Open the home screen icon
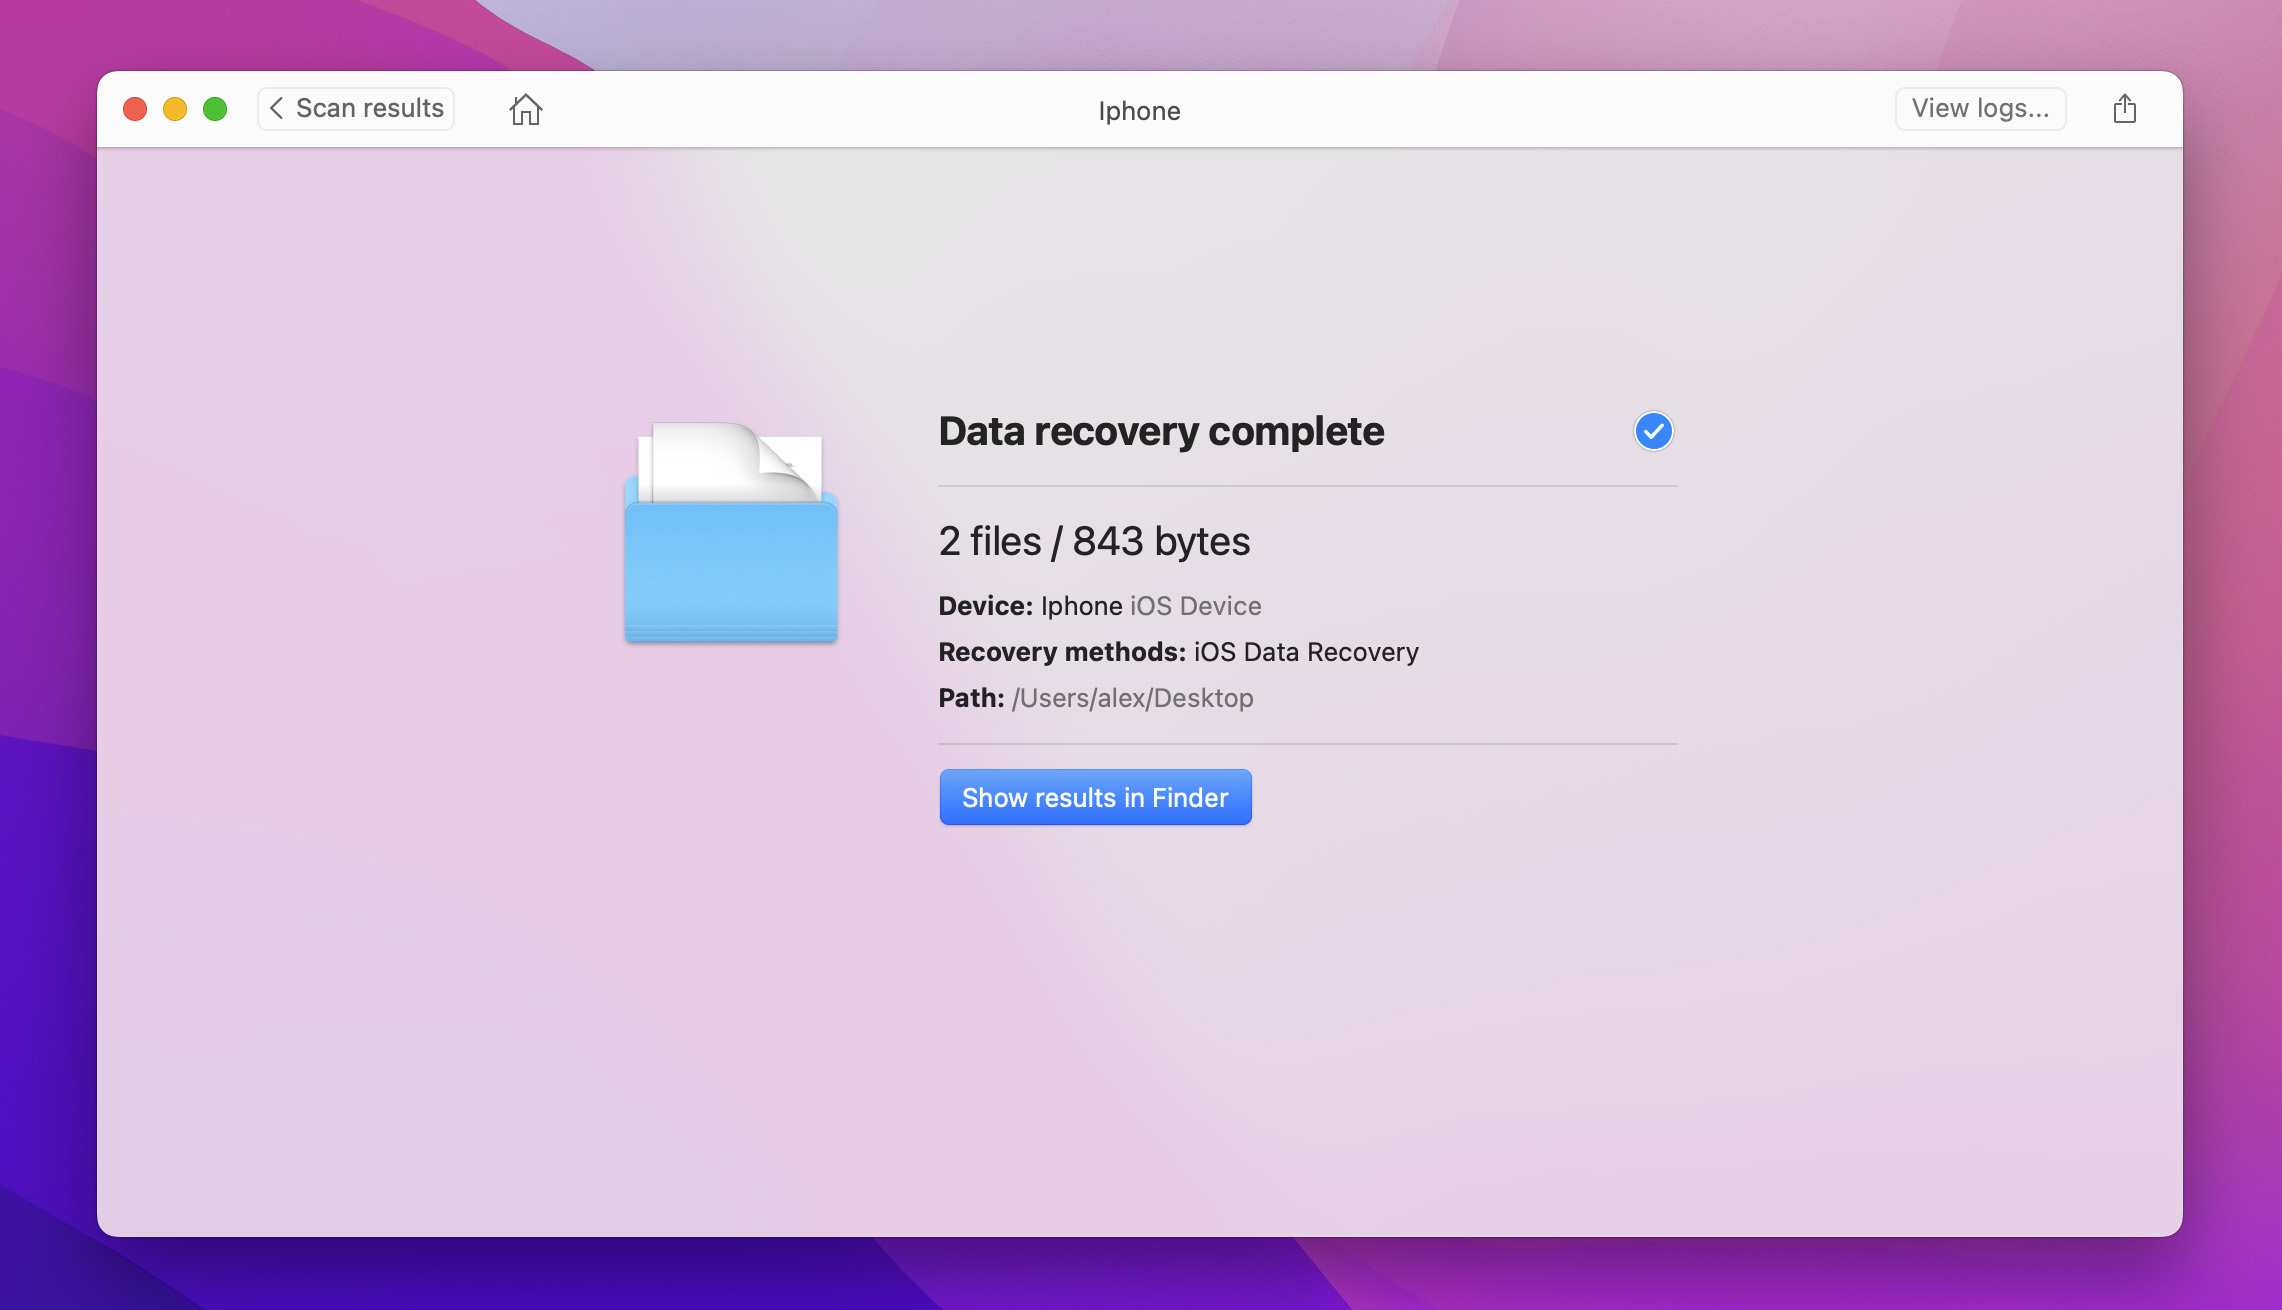The height and width of the screenshot is (1310, 2282). (x=526, y=109)
